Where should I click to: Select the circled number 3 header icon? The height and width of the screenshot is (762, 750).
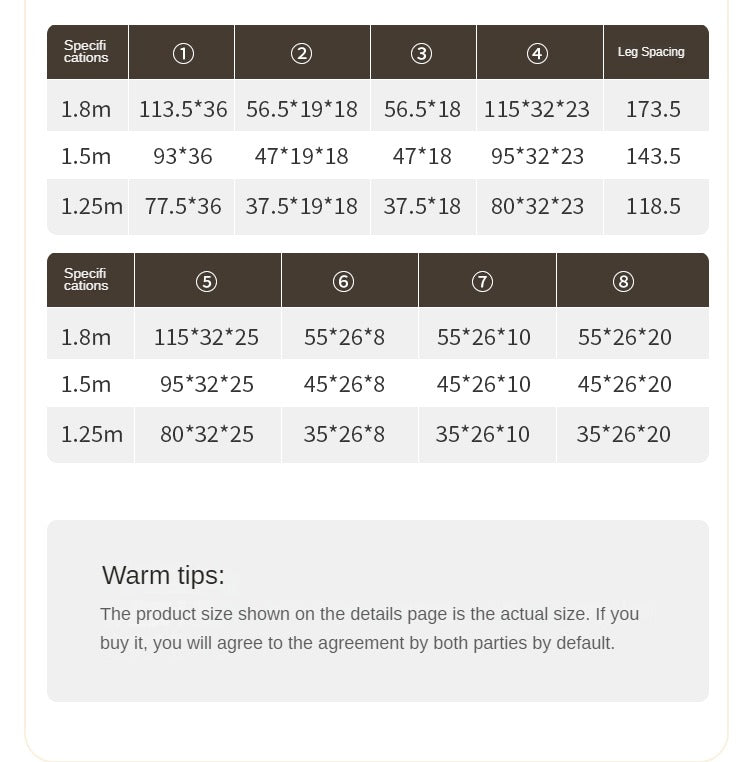(x=422, y=54)
